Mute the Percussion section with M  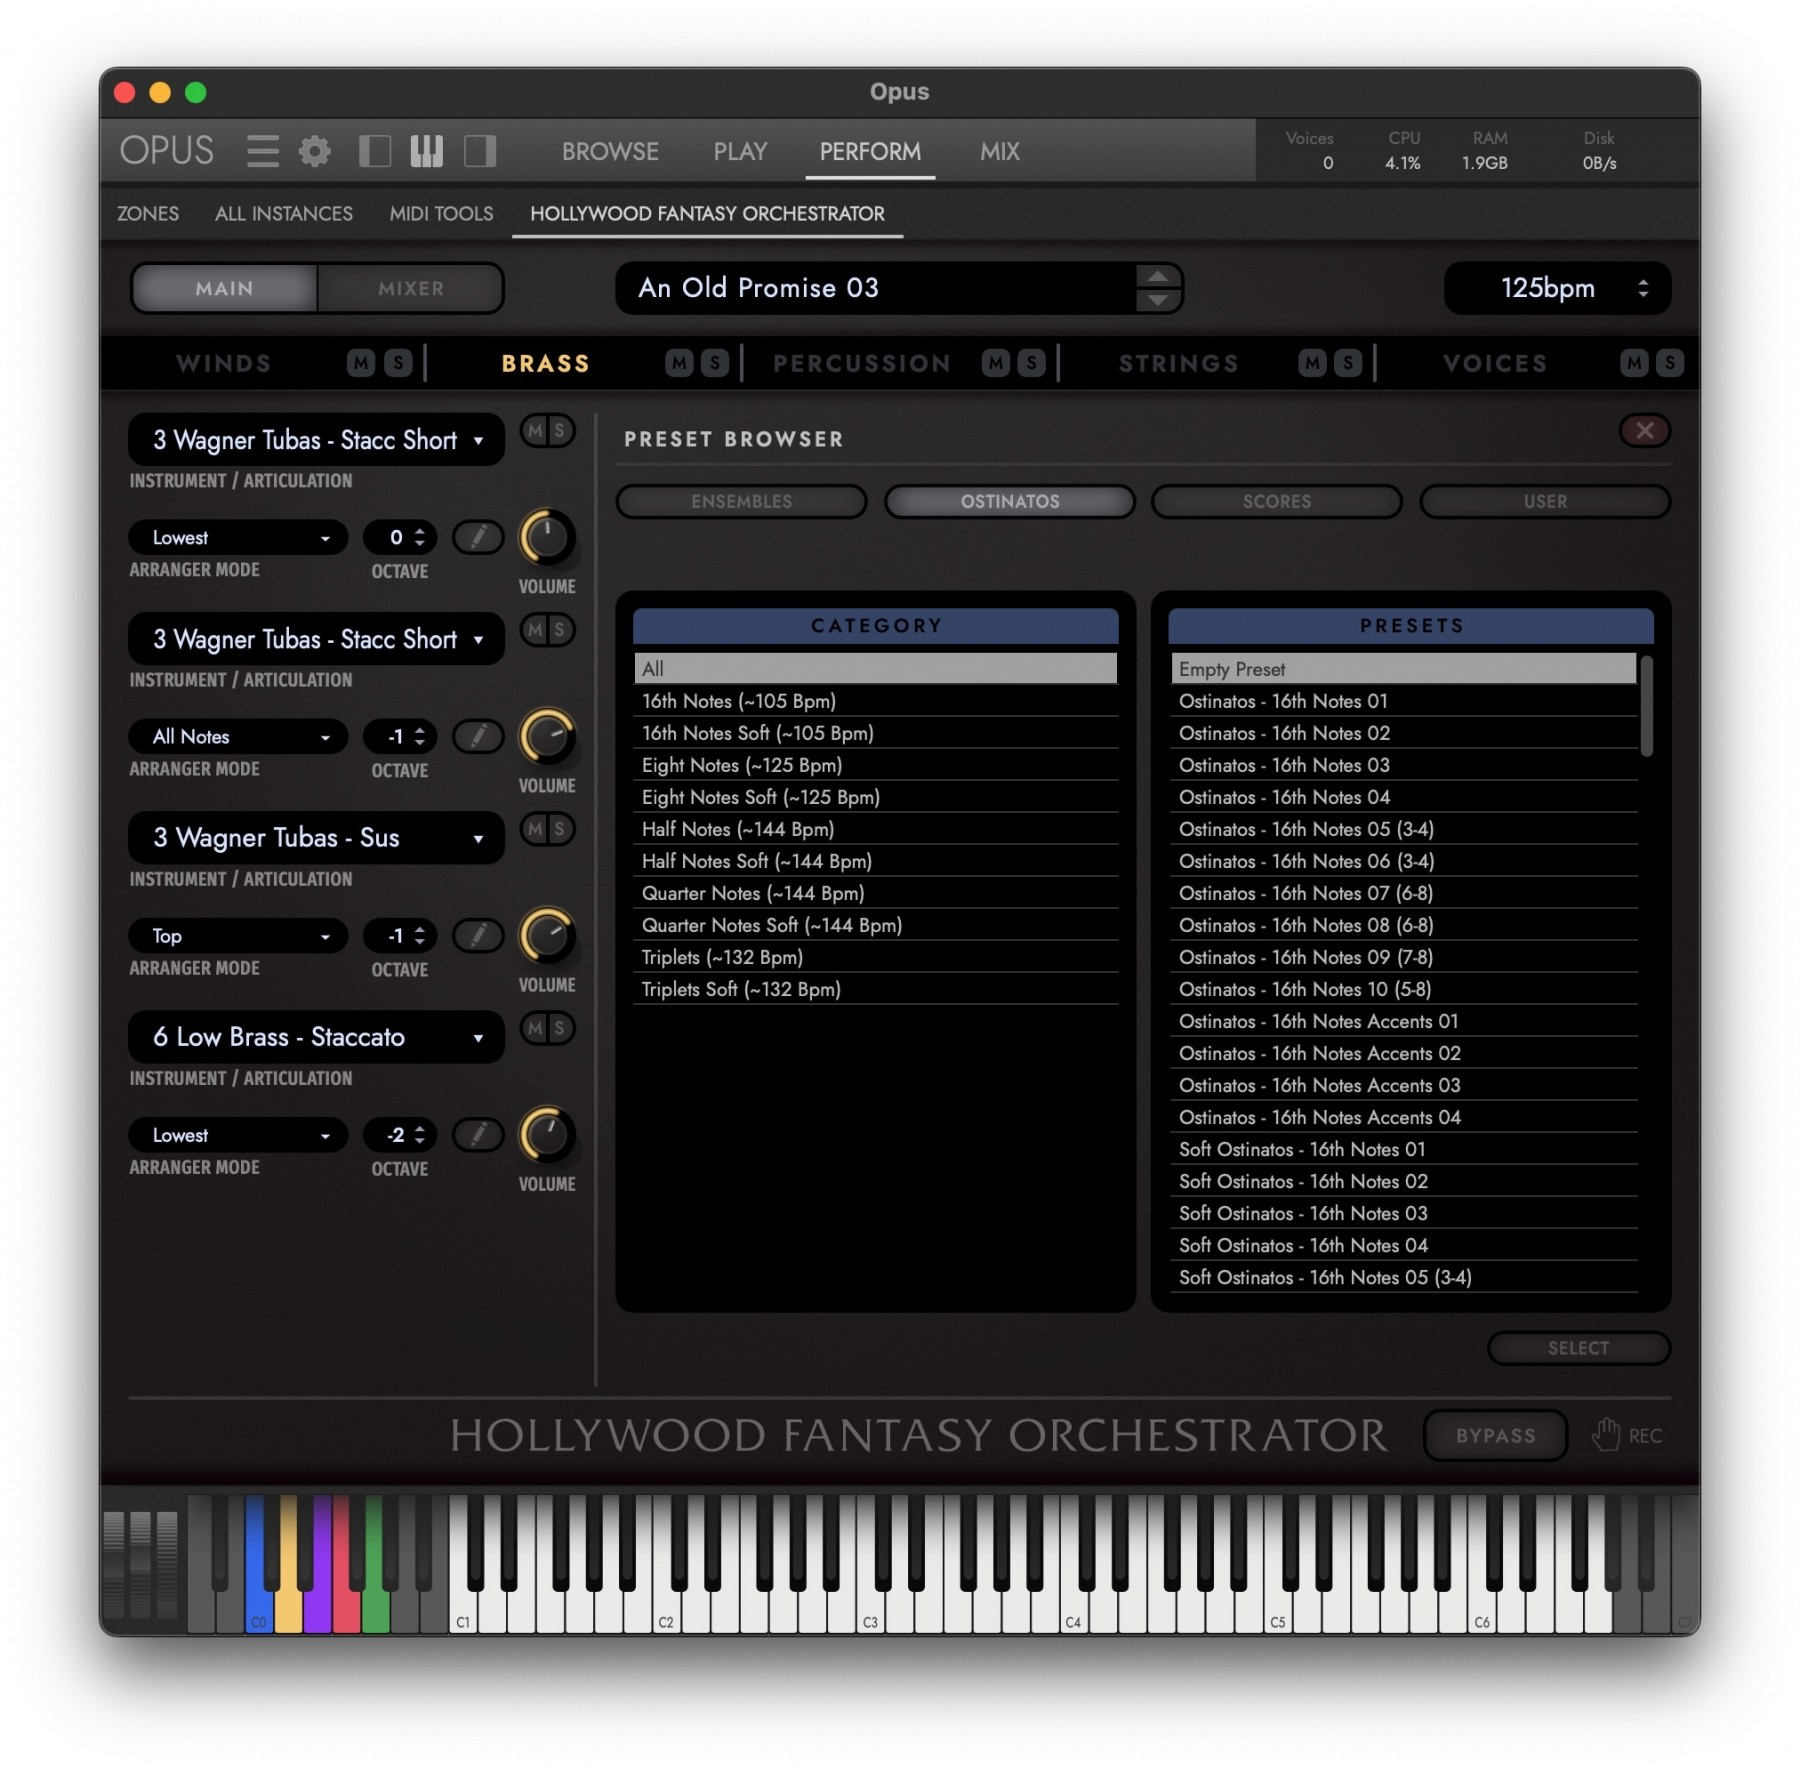(x=996, y=363)
